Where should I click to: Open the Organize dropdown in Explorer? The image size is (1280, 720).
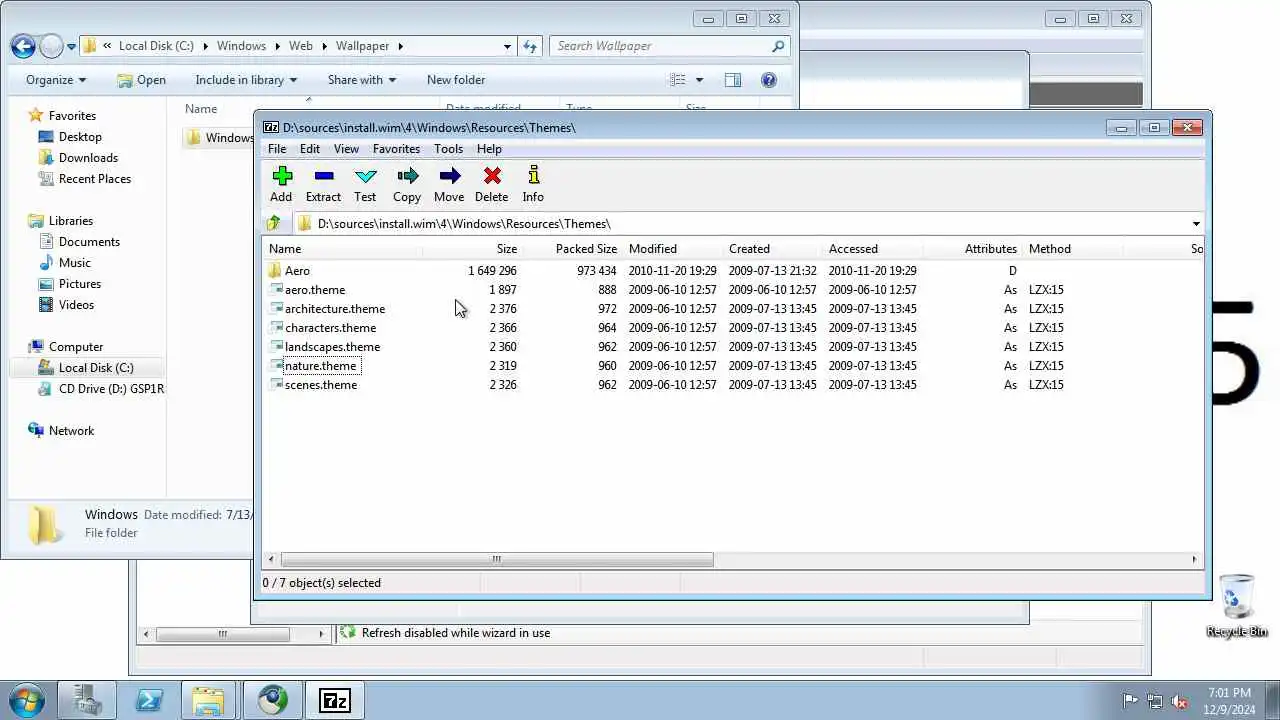[x=56, y=80]
